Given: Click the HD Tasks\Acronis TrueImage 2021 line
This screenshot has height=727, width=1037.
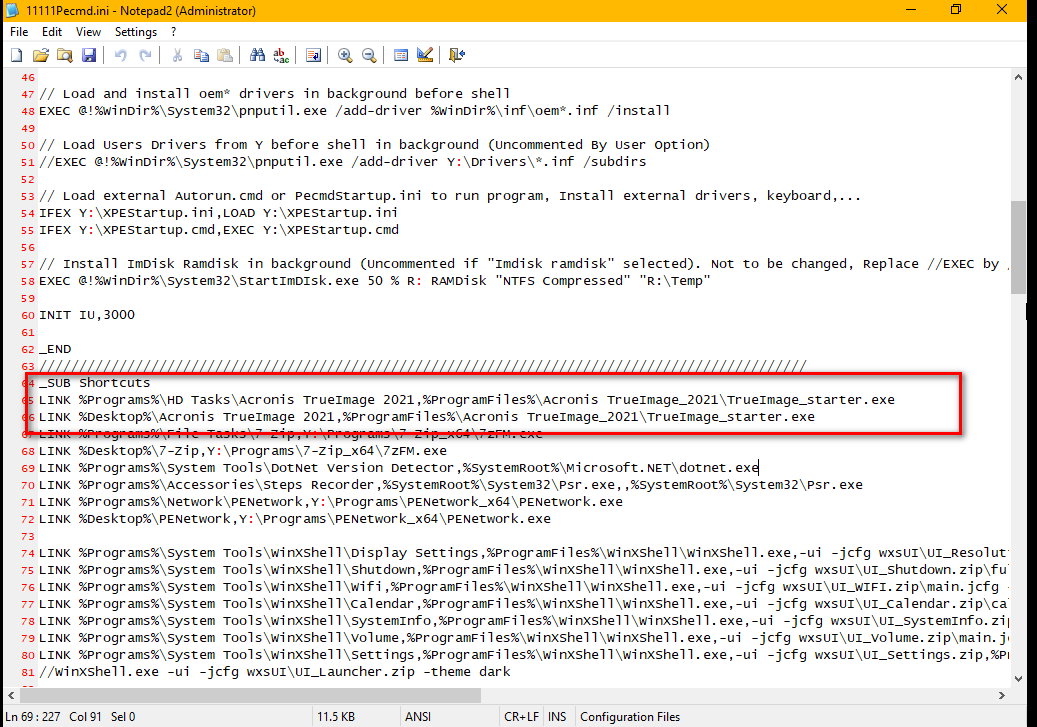Looking at the screenshot, I should coord(467,400).
